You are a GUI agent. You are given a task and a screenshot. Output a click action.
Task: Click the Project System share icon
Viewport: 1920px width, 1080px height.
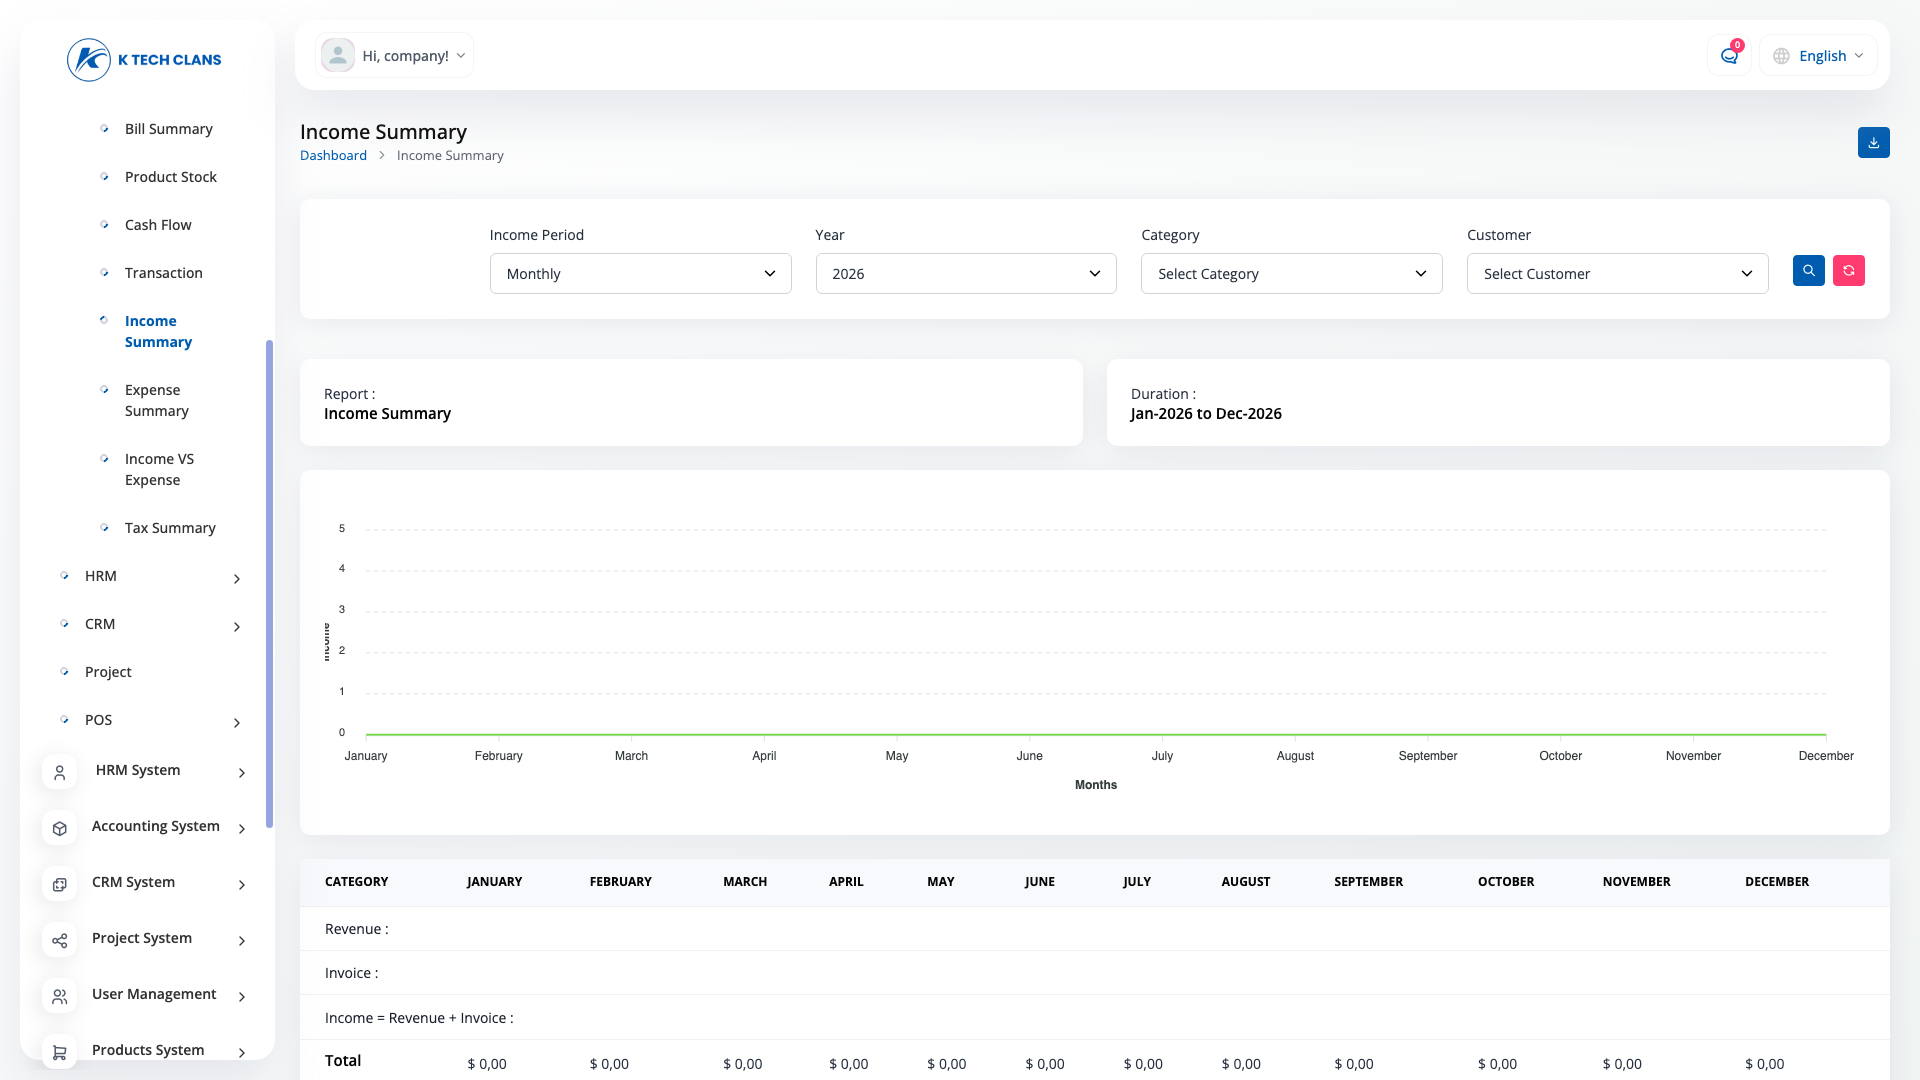tap(60, 940)
